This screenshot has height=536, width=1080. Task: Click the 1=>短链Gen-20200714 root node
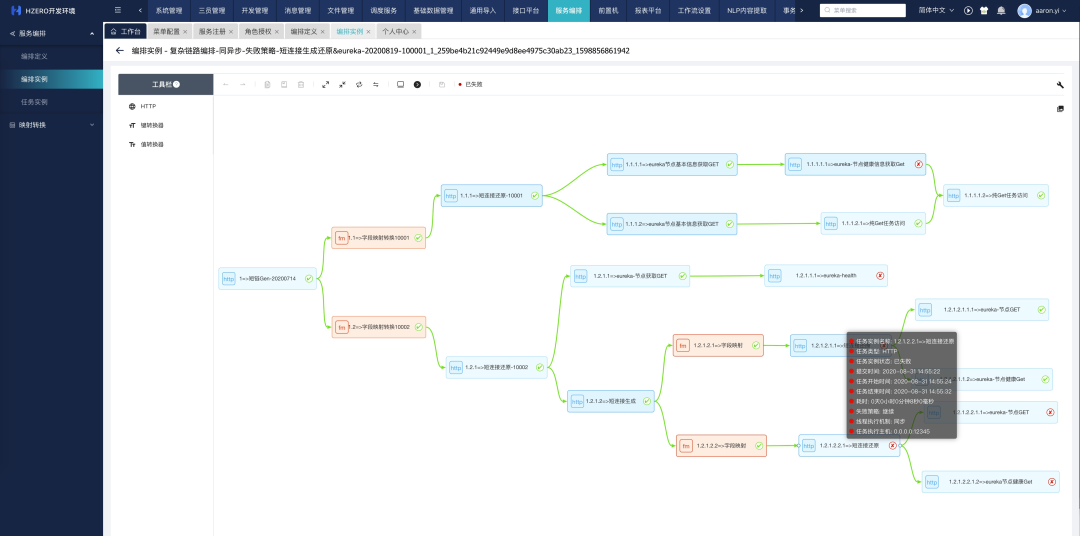(268, 279)
